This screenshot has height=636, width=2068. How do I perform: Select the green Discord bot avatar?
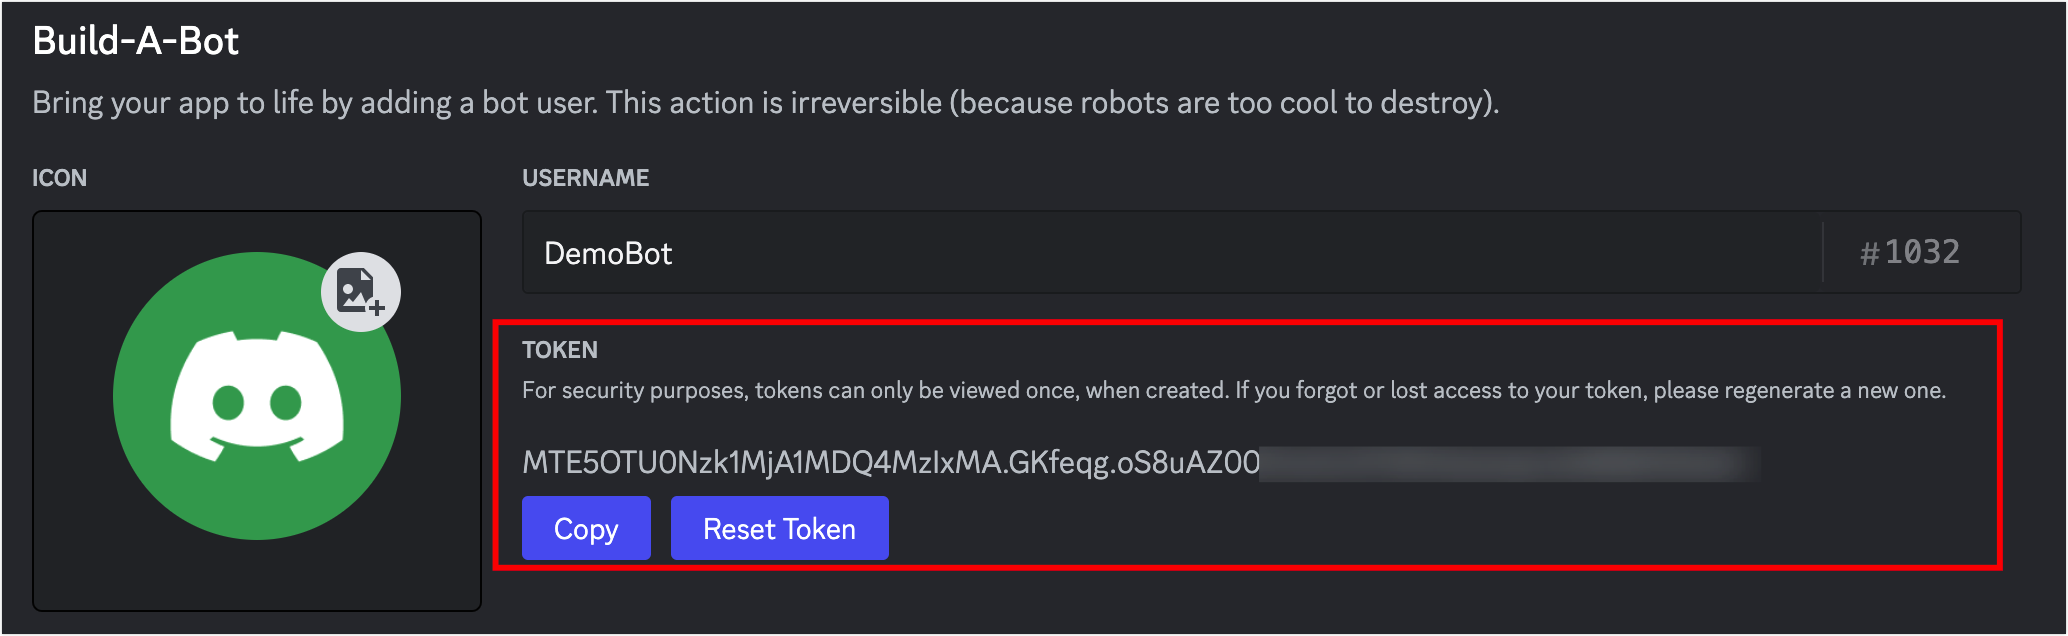tap(257, 396)
